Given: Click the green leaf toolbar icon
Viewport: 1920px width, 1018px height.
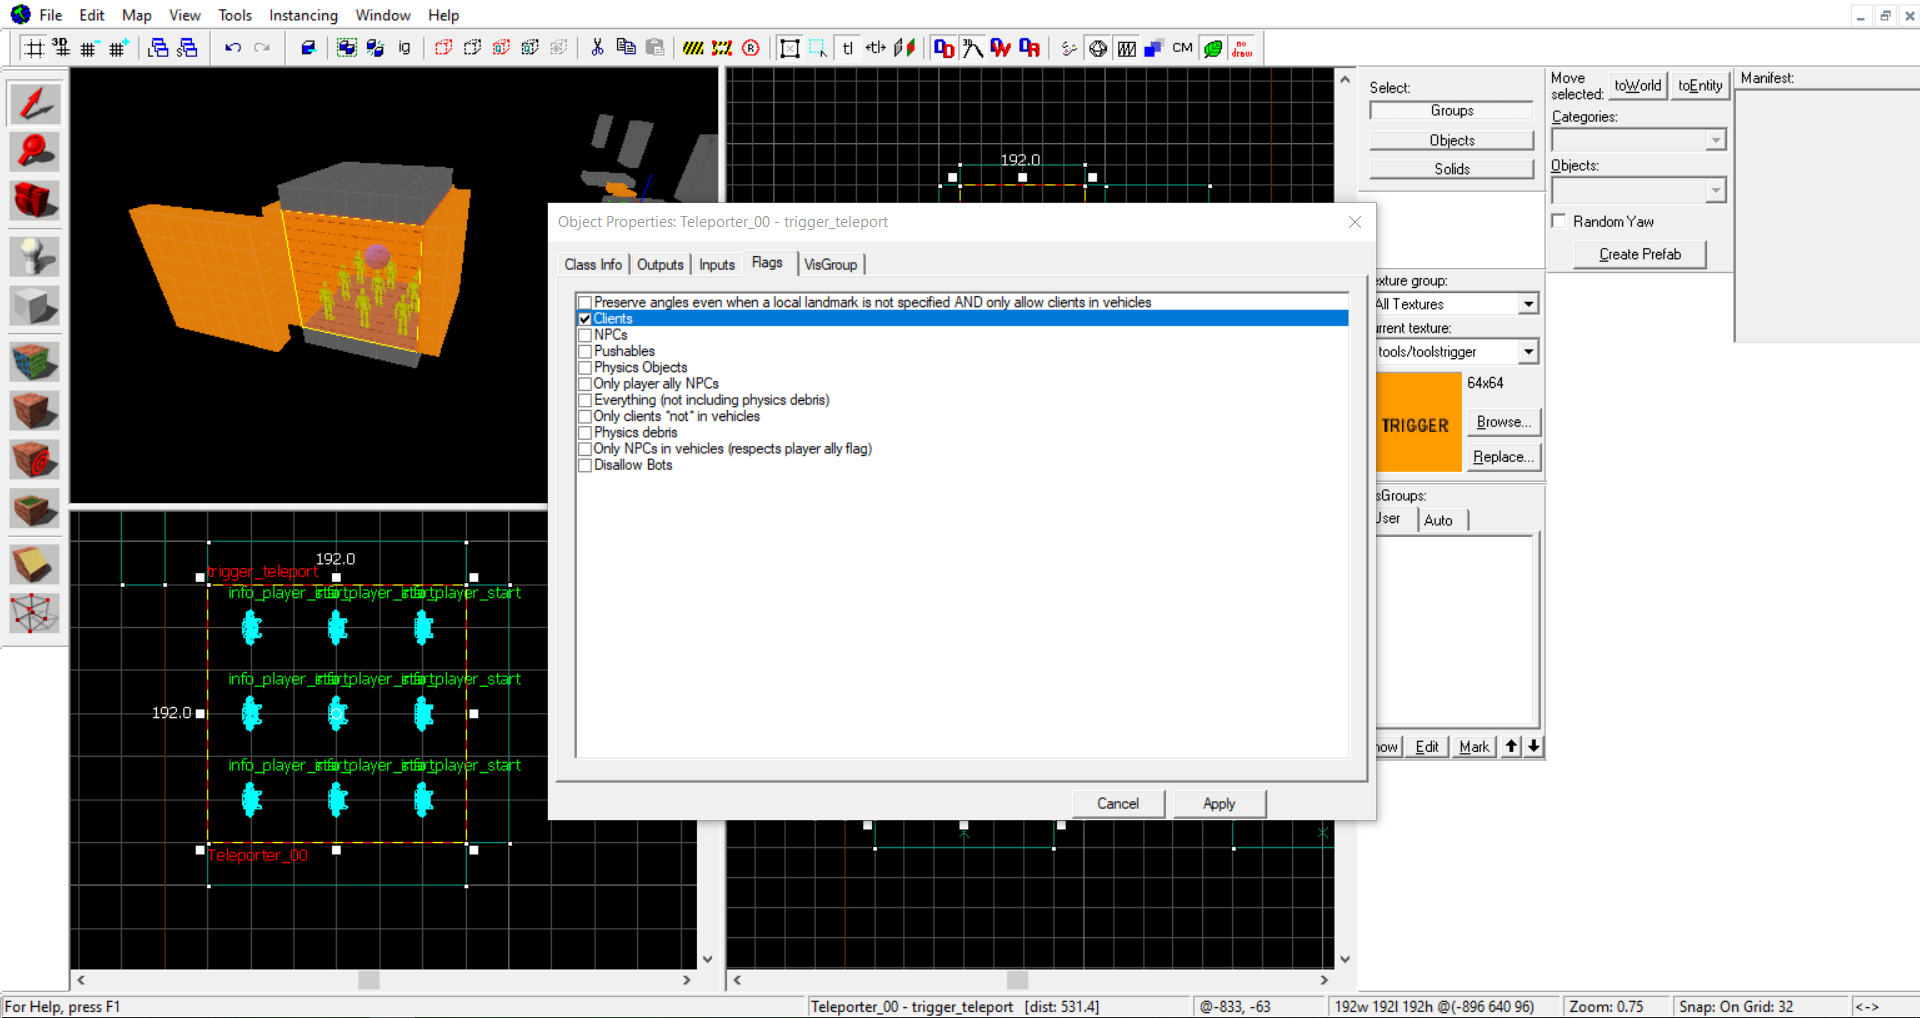Looking at the screenshot, I should (1213, 48).
